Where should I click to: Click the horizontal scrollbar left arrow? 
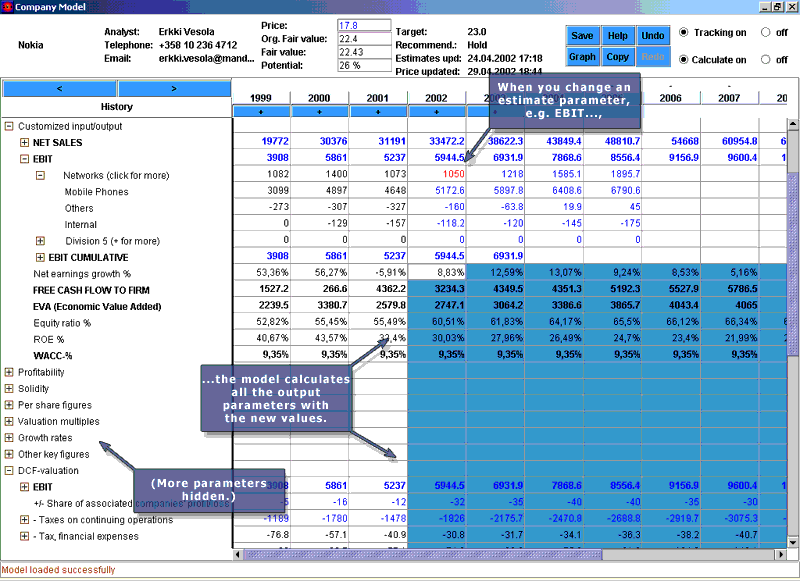click(x=238, y=554)
